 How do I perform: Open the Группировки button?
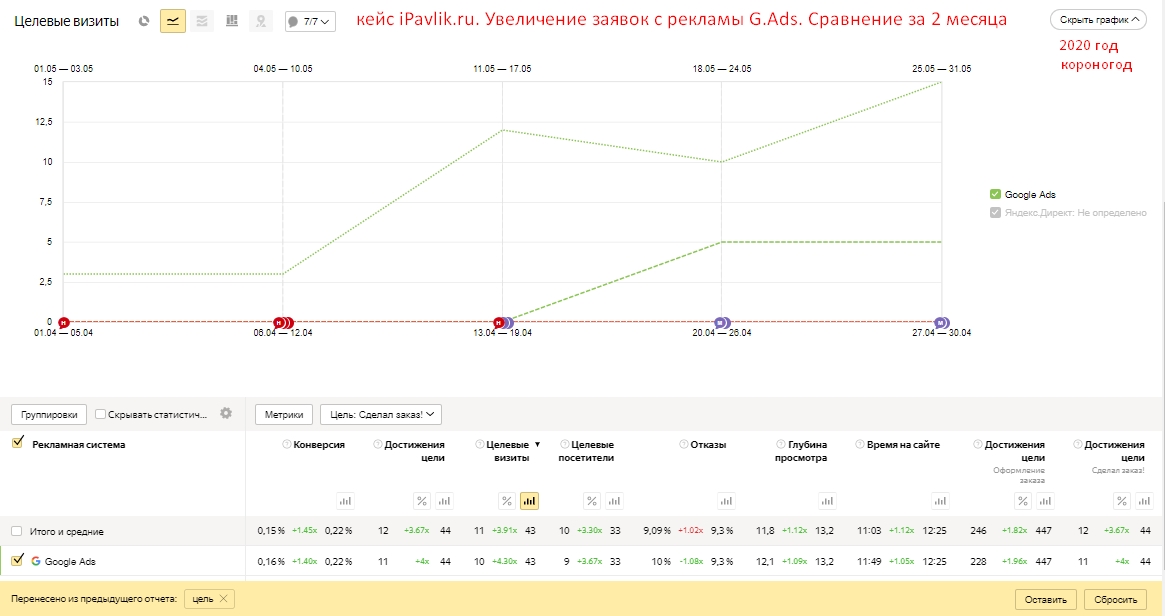[49, 415]
